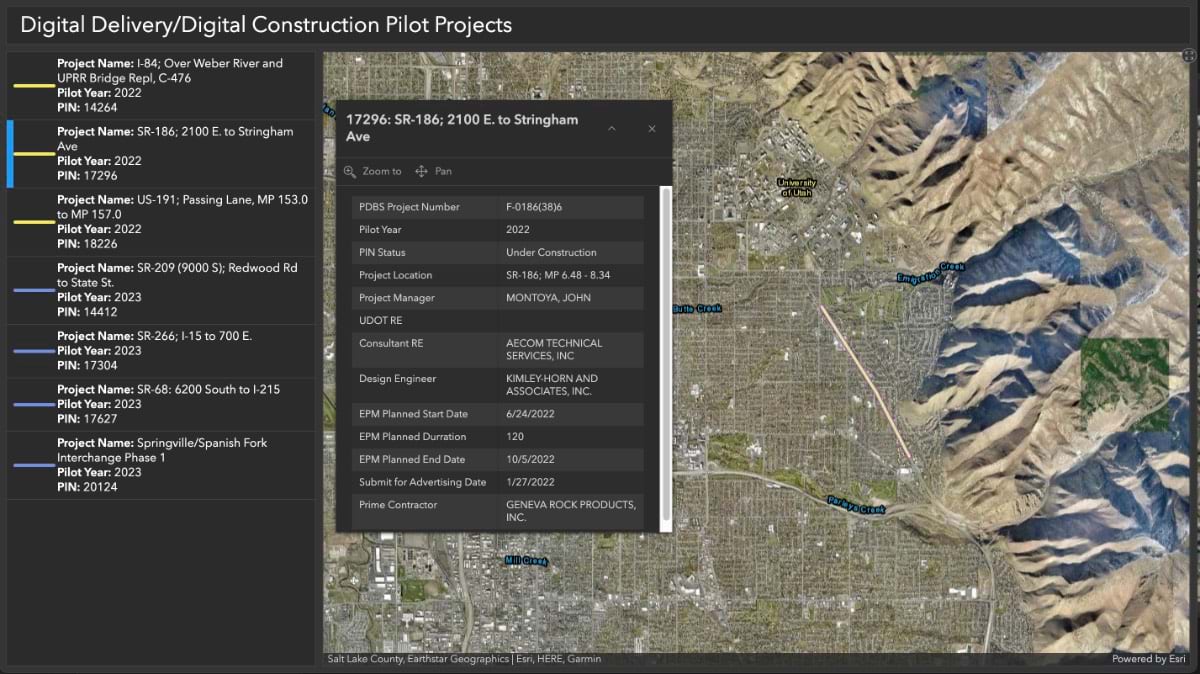Click the 'Design Engineer' field label
The width and height of the screenshot is (1200, 674).
[x=397, y=379]
